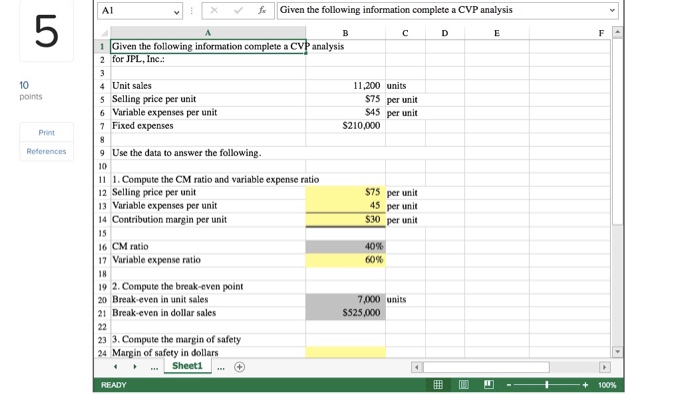
Task: Switch to Normal view icon in status bar
Action: point(438,385)
